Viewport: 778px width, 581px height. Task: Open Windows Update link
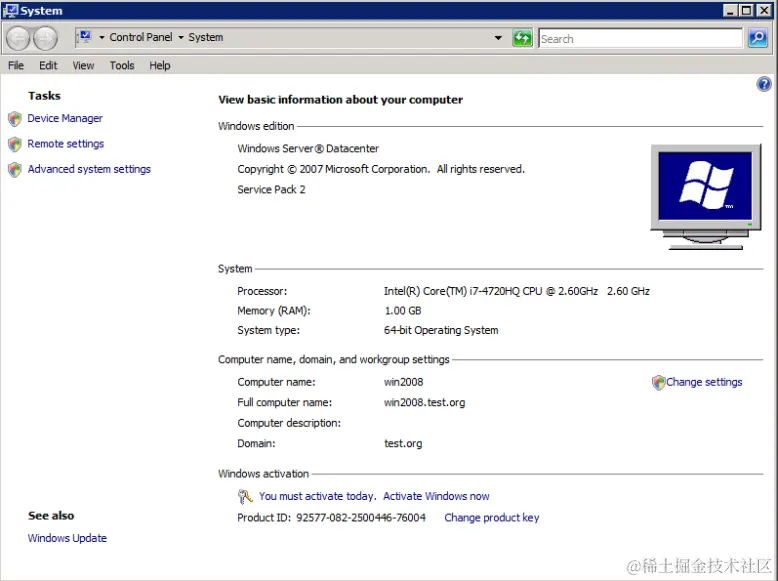click(x=67, y=538)
